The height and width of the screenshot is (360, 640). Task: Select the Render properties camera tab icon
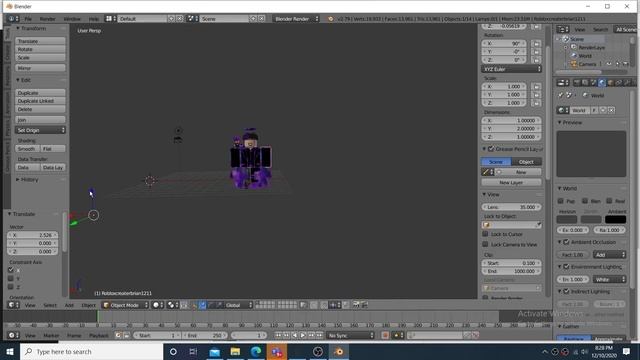[x=576, y=83]
